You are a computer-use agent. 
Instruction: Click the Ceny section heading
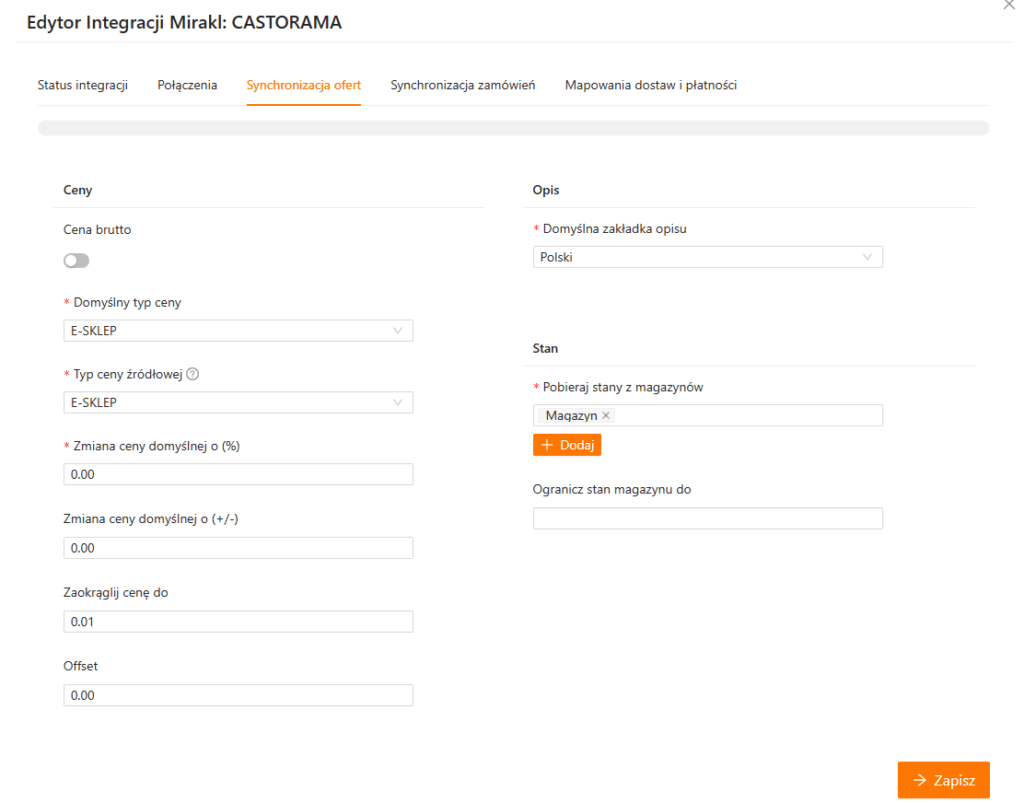(x=78, y=190)
